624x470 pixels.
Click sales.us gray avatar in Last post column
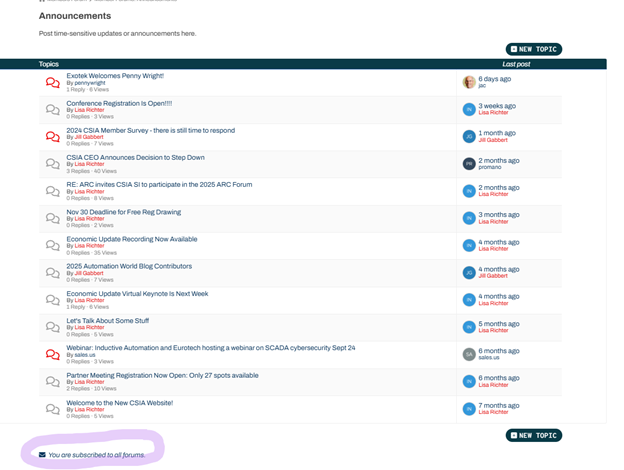point(468,354)
